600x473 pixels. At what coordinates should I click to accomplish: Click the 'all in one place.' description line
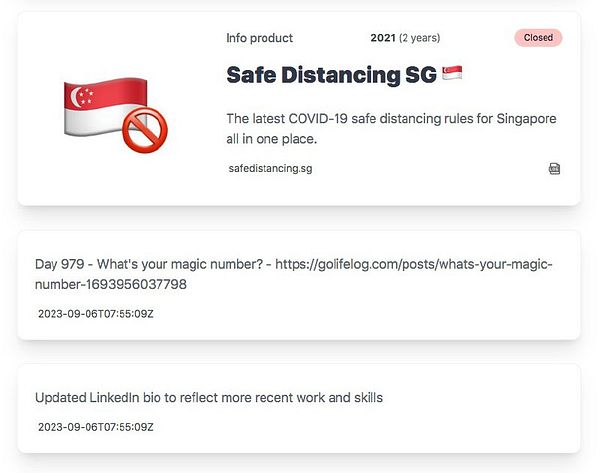coord(272,139)
